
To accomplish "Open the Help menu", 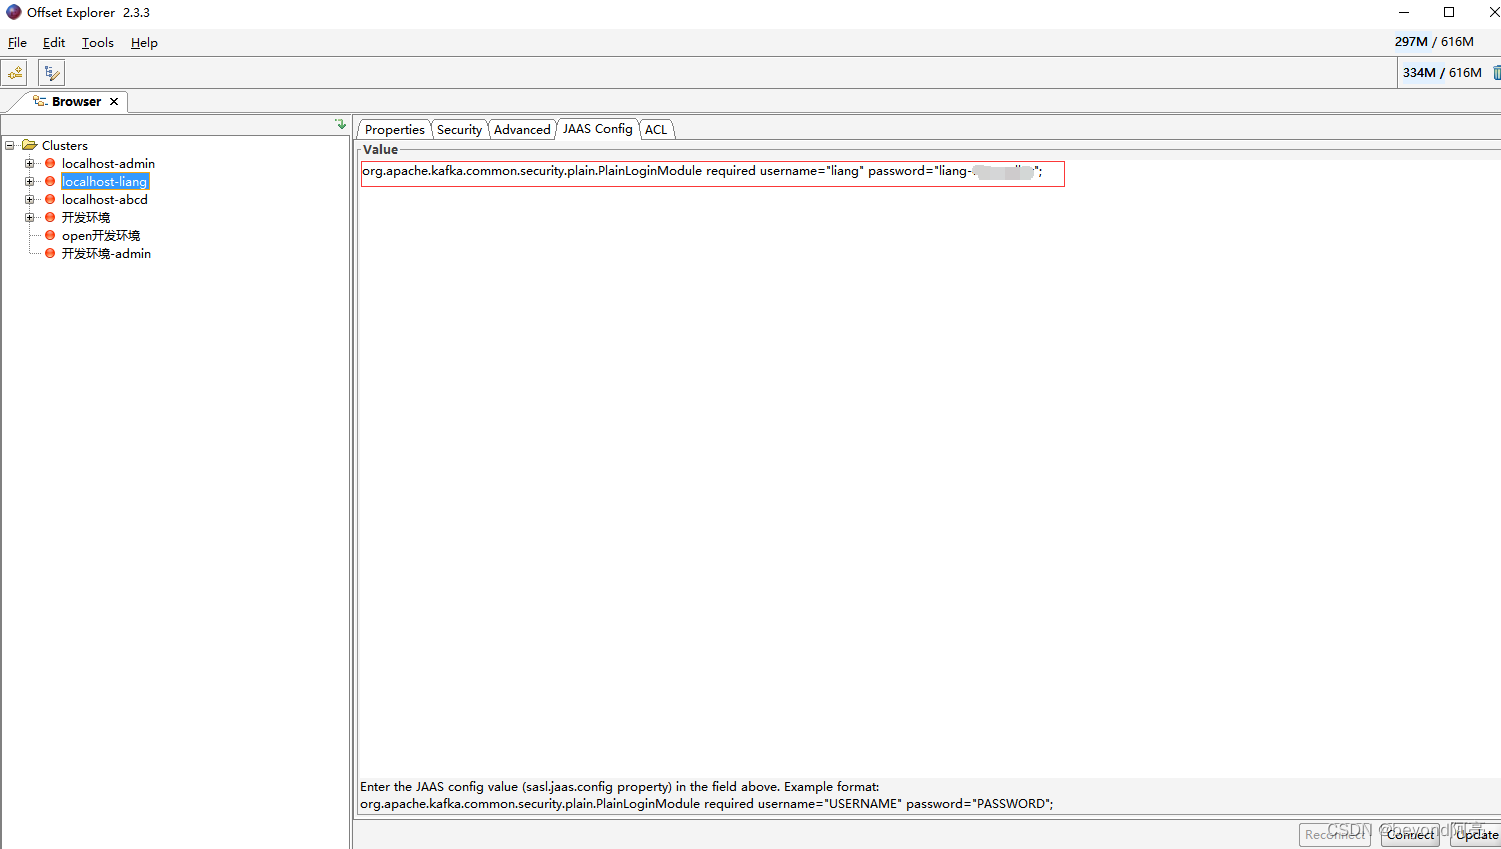I will [x=144, y=42].
